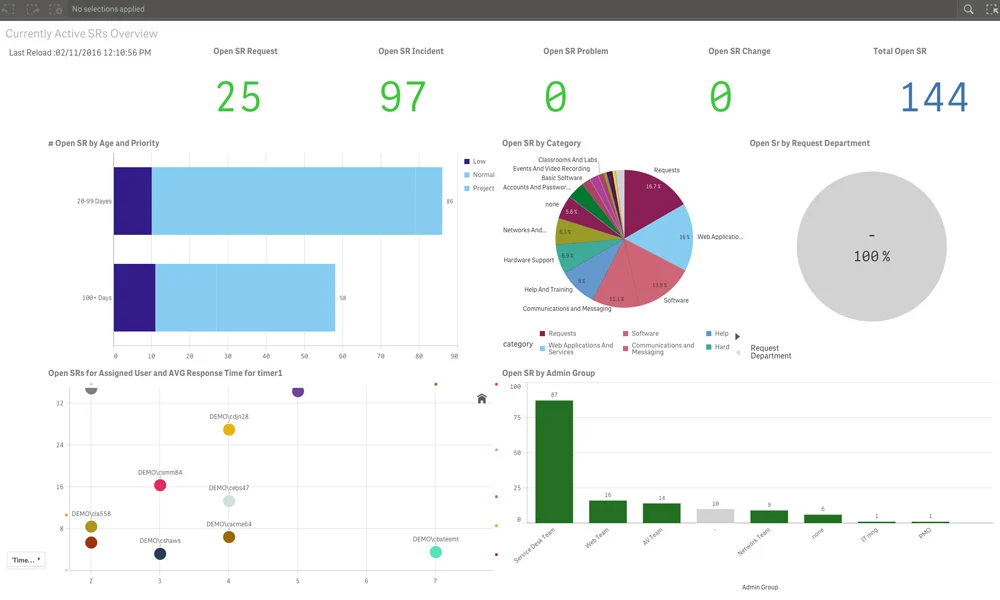Click the step forward selection icon

pos(33,9)
